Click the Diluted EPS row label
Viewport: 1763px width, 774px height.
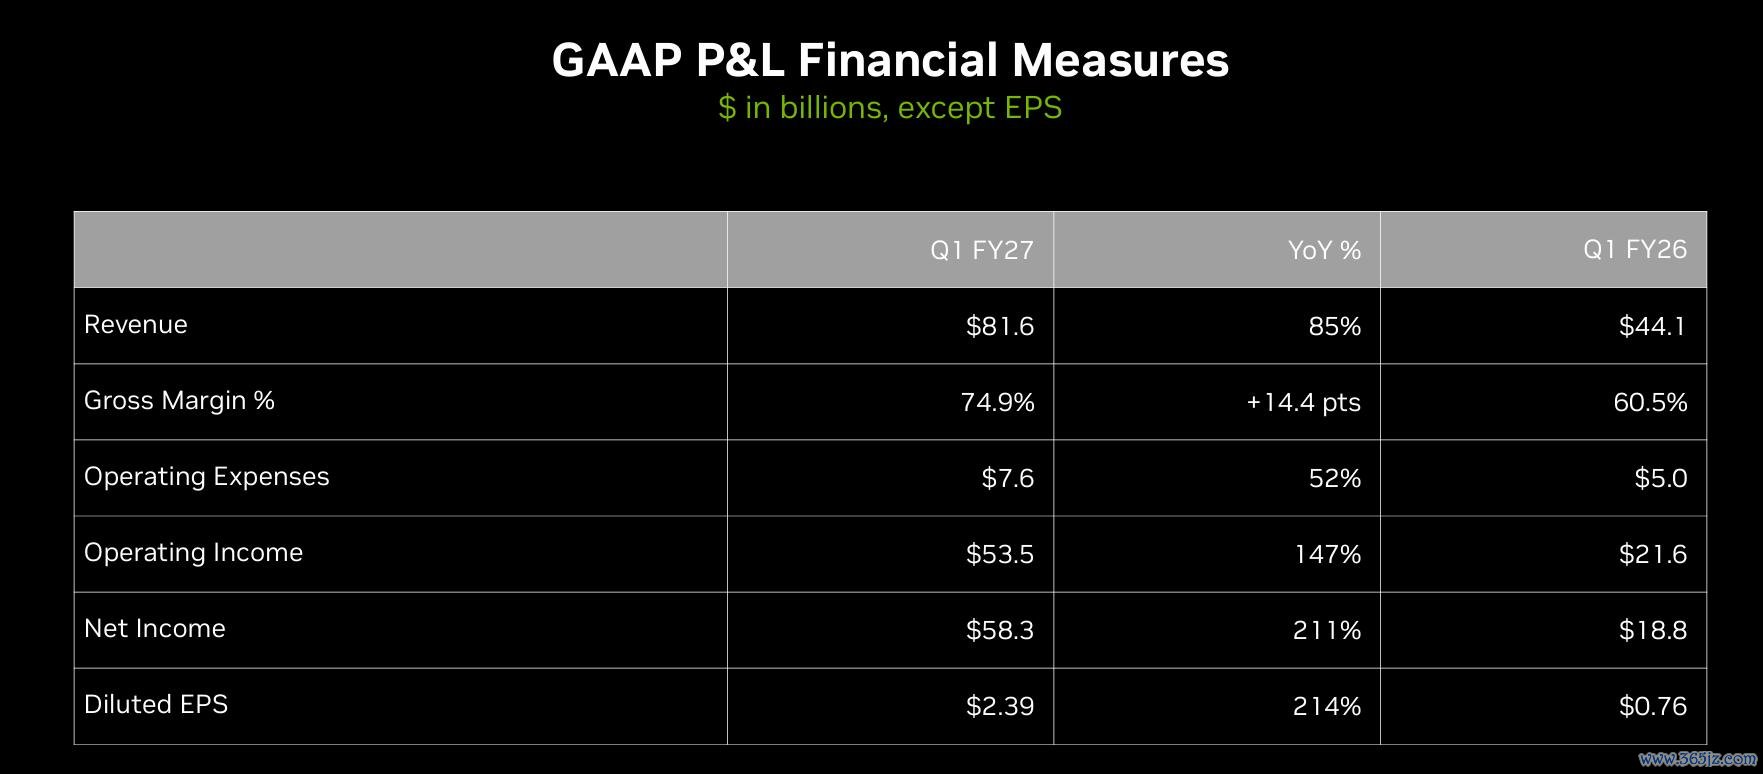[156, 705]
